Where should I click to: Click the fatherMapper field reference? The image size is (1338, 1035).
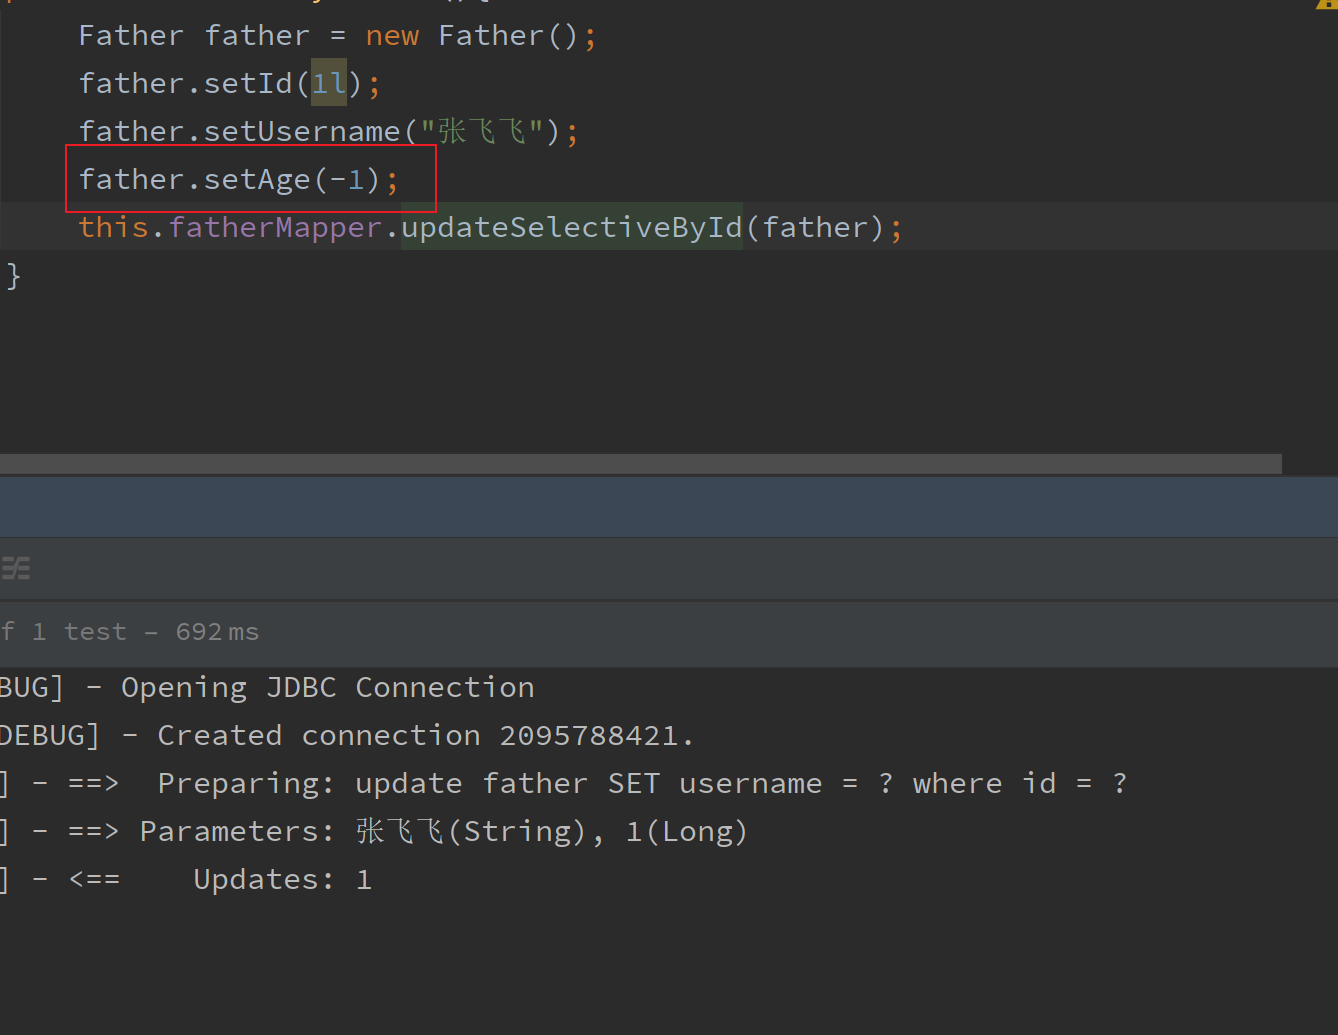275,228
